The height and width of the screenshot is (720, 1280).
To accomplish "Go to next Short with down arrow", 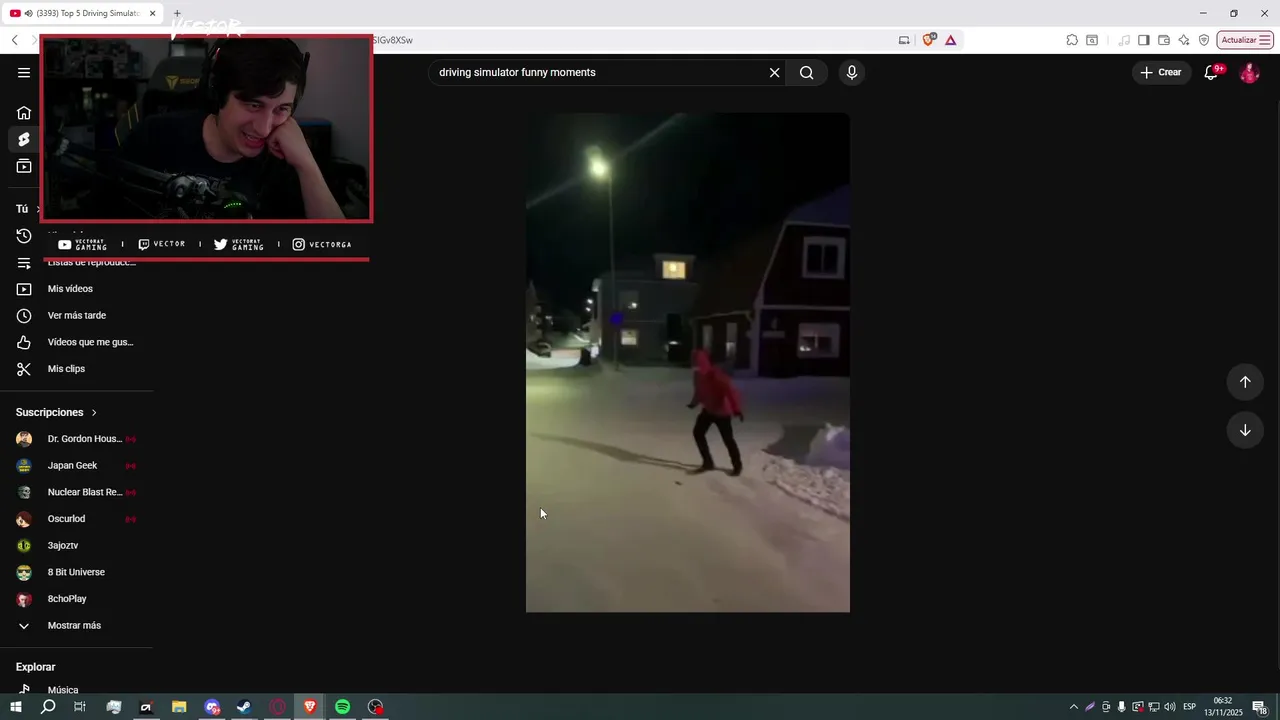I will (1245, 430).
